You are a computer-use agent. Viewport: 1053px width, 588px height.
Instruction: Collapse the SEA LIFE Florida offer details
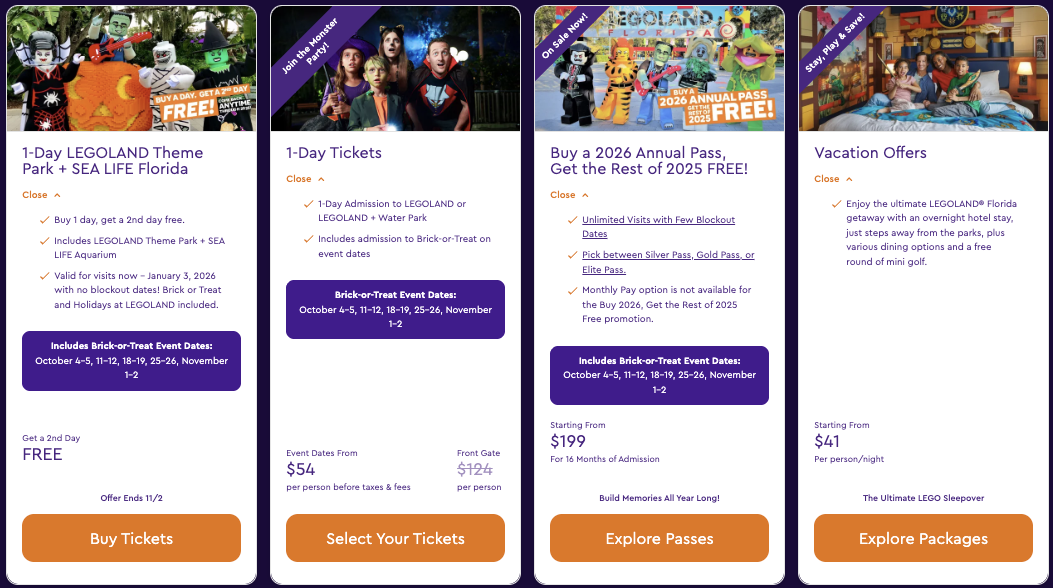click(42, 195)
